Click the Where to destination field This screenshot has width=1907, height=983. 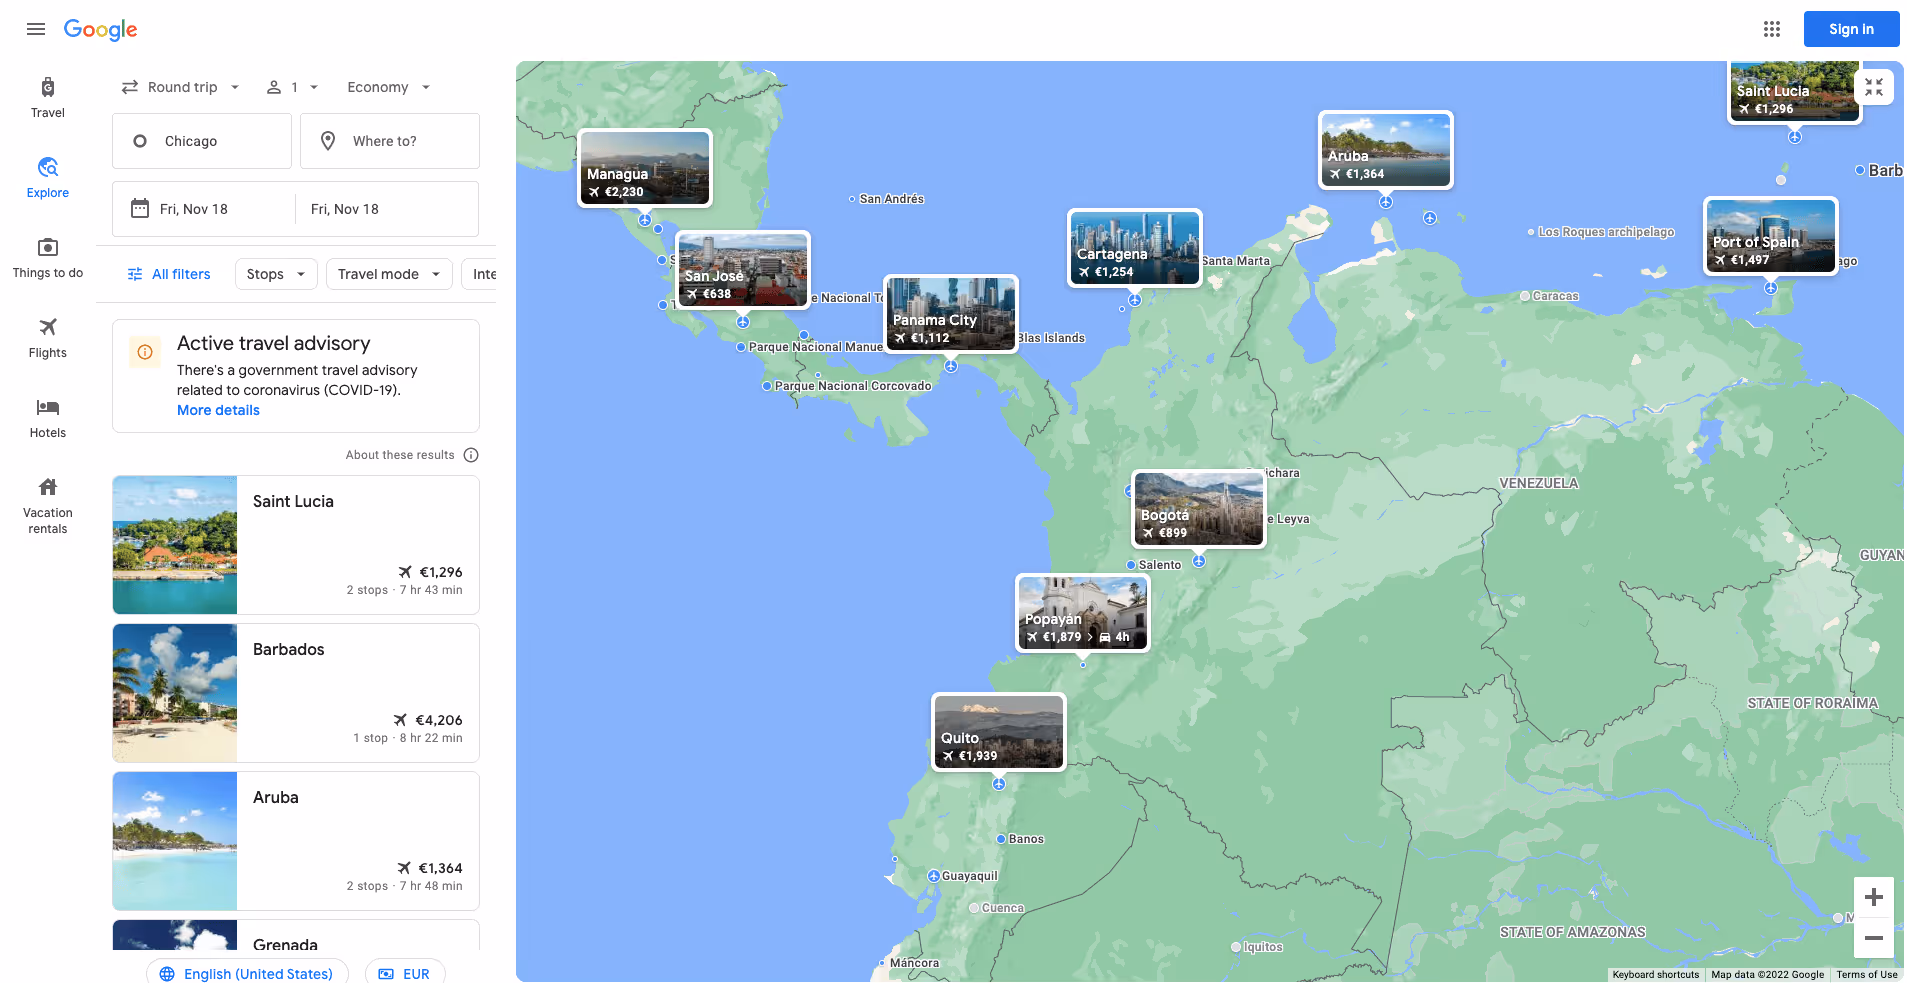[x=390, y=141]
